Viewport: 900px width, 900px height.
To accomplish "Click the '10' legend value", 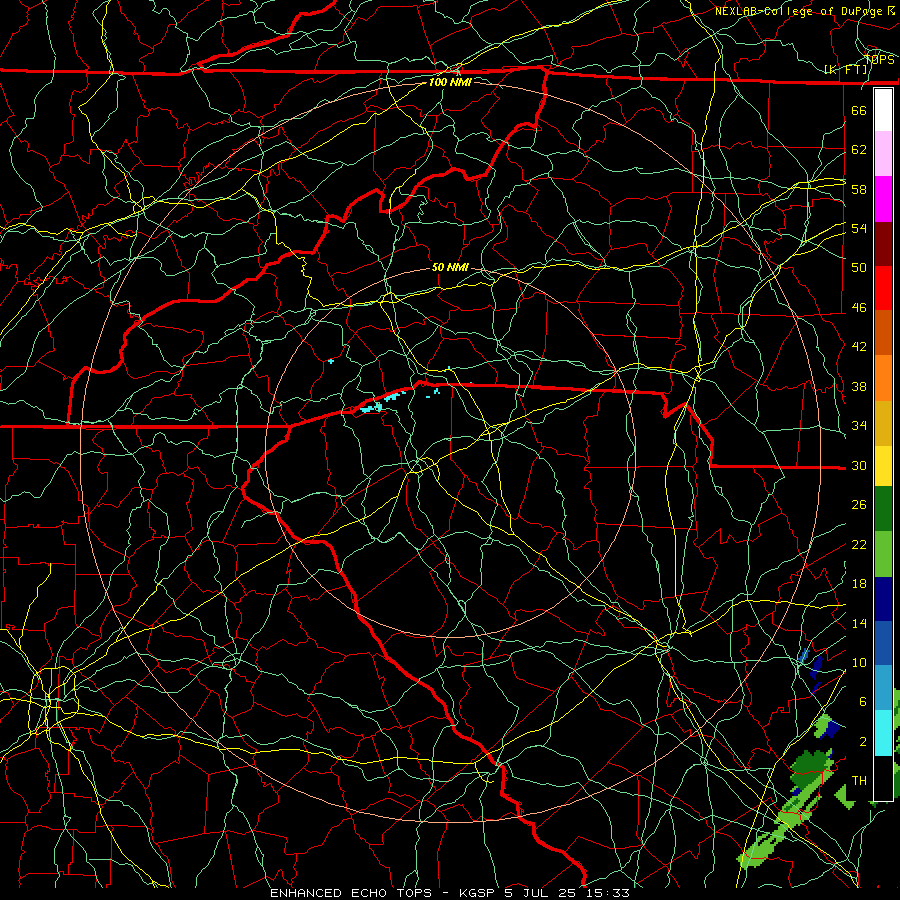I will 859,663.
